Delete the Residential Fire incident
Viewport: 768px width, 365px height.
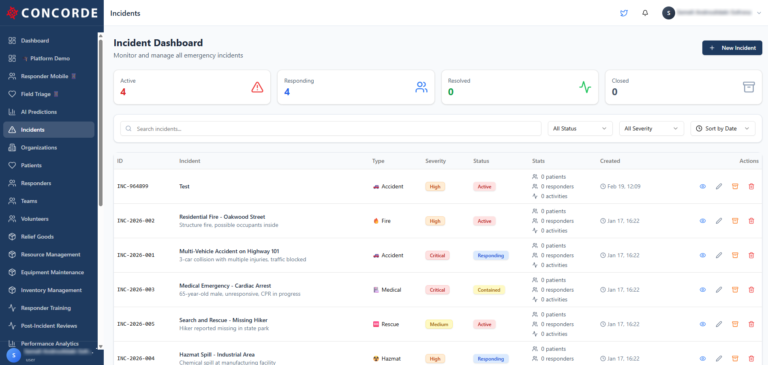751,221
